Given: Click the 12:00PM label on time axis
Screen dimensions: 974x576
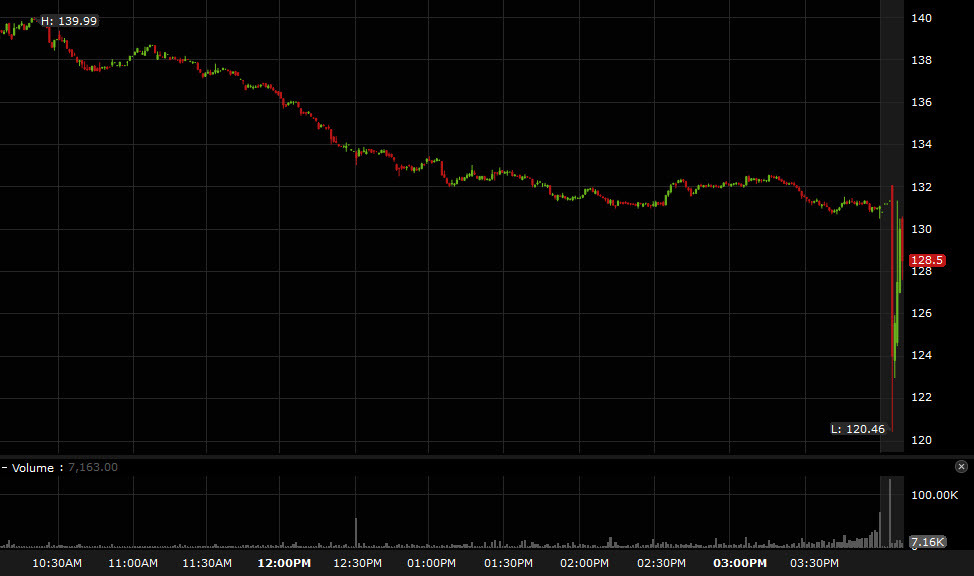Looking at the screenshot, I should point(284,563).
